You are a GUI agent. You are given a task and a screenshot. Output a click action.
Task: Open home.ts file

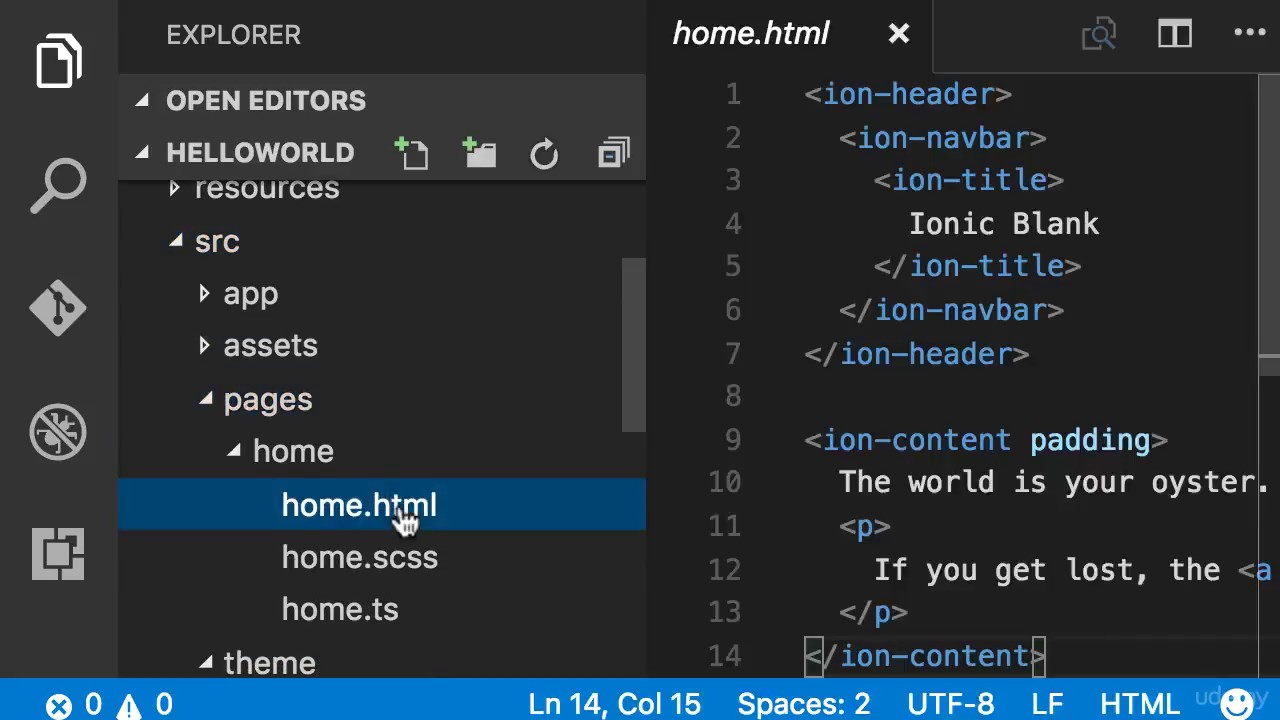click(340, 610)
